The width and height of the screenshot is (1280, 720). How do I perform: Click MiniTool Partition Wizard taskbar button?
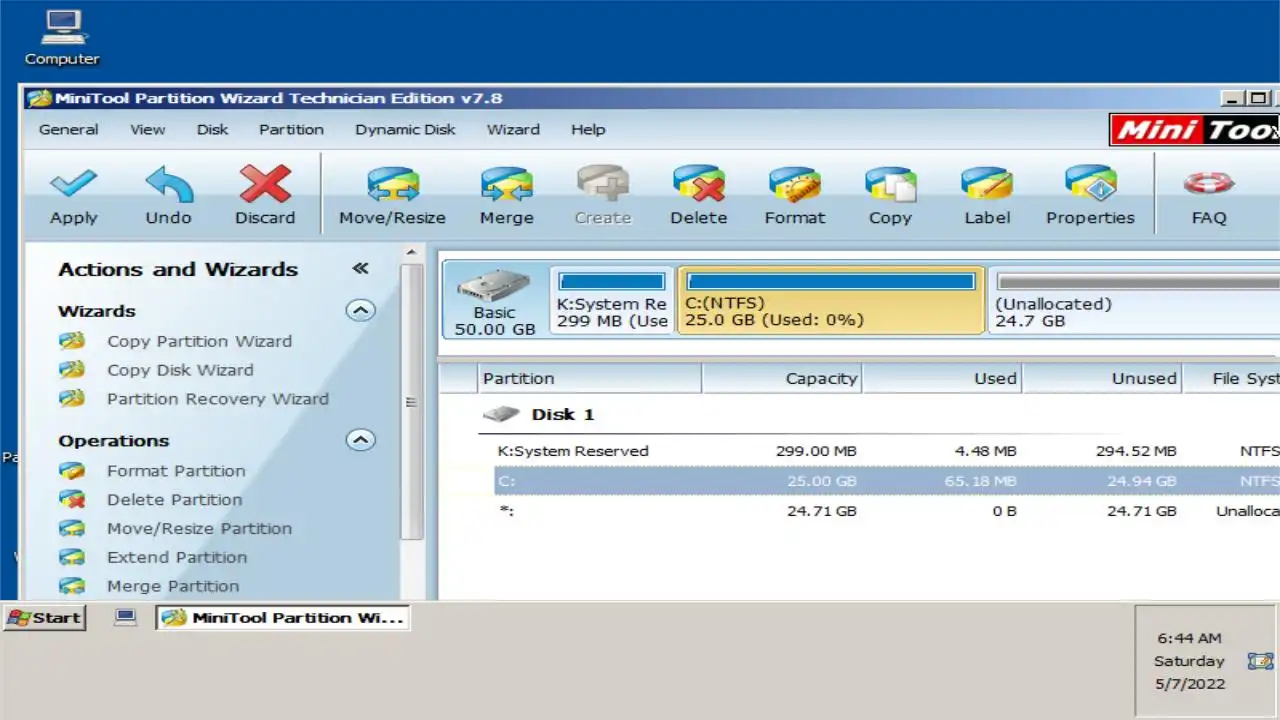(x=283, y=618)
